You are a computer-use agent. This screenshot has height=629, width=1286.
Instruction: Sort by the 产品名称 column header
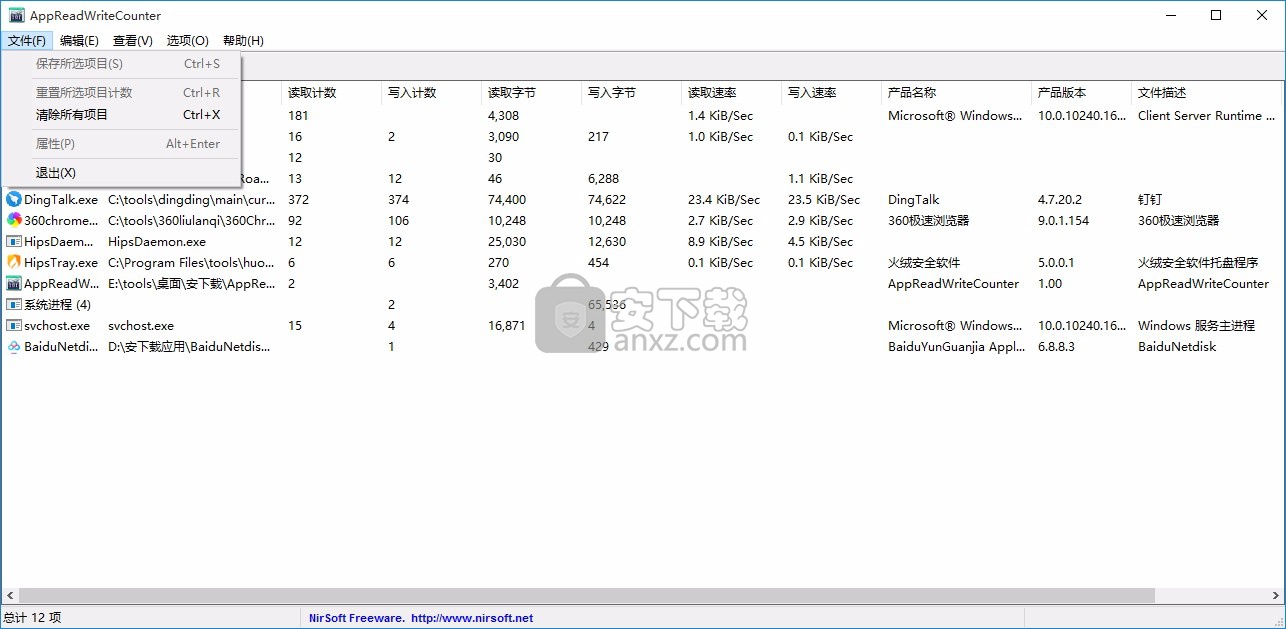pos(956,93)
